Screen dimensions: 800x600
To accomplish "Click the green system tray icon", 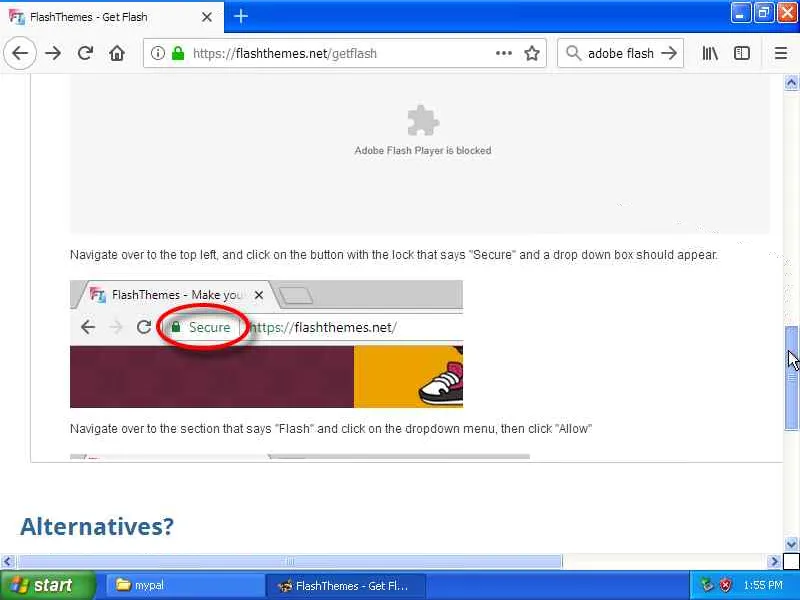I will [707, 585].
